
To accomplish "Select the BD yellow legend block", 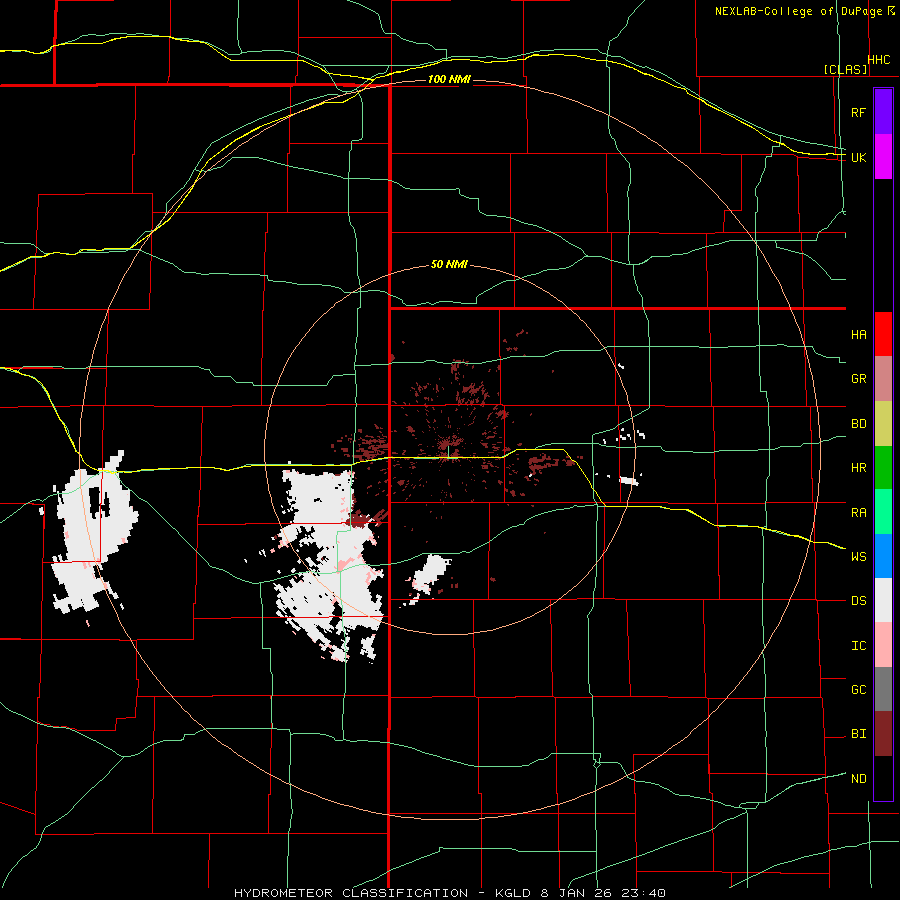I will [x=883, y=424].
